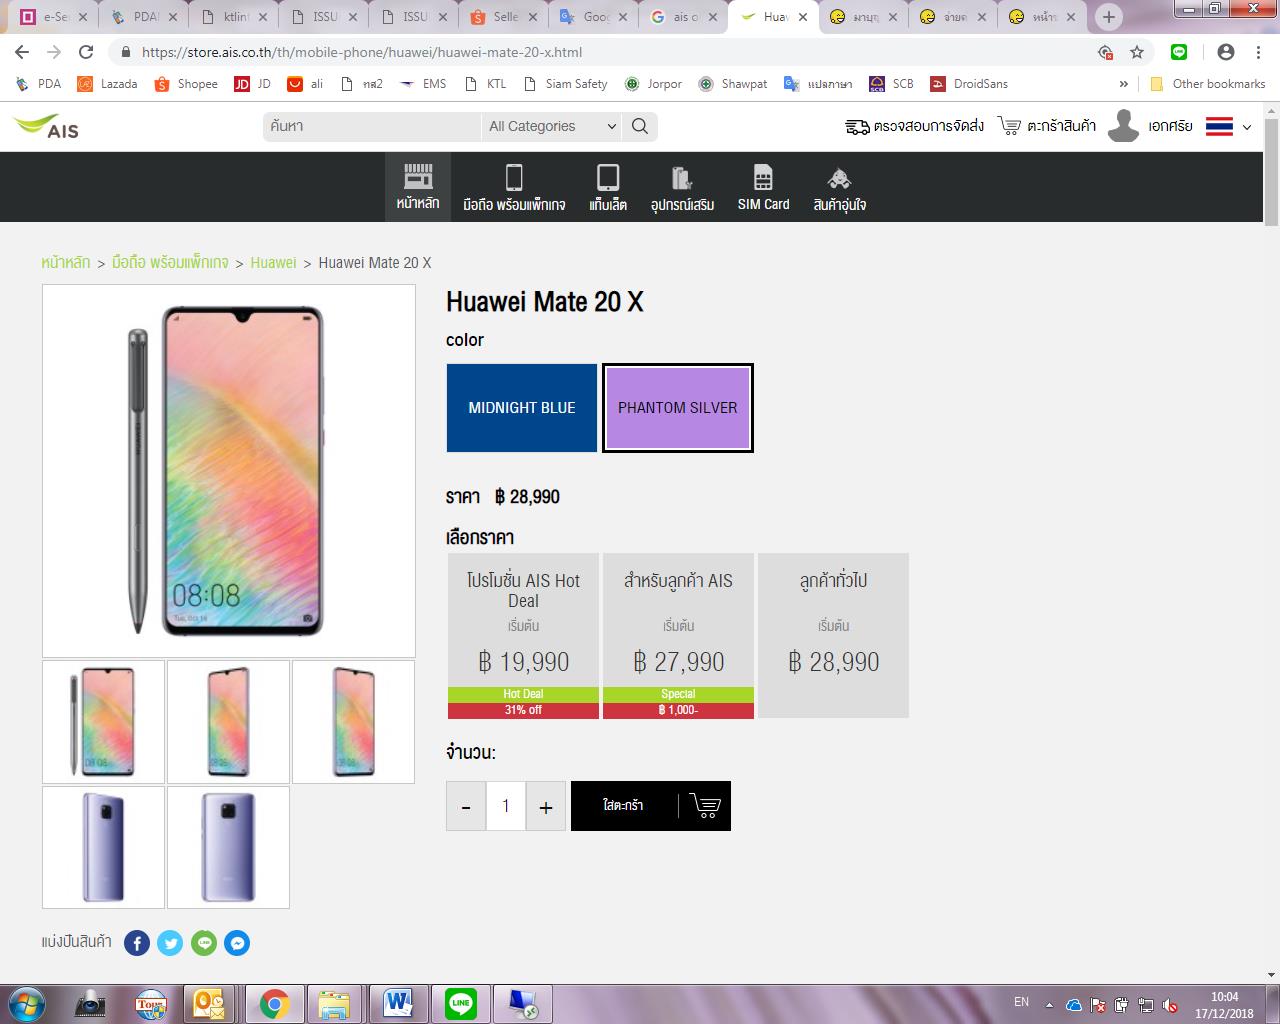Show hidden system tray icons
Screen dimensions: 1280x1024
[1049, 1005]
